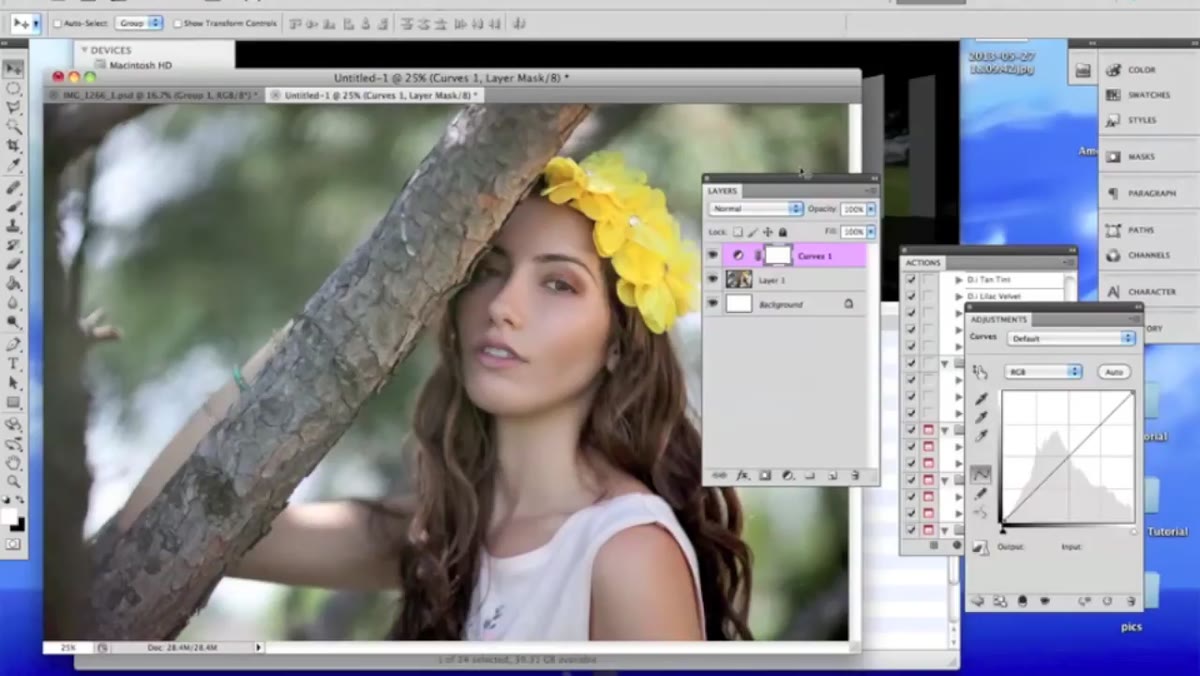Click the black input slider under curve
This screenshot has width=1200, height=676.
pyautogui.click(x=1003, y=530)
